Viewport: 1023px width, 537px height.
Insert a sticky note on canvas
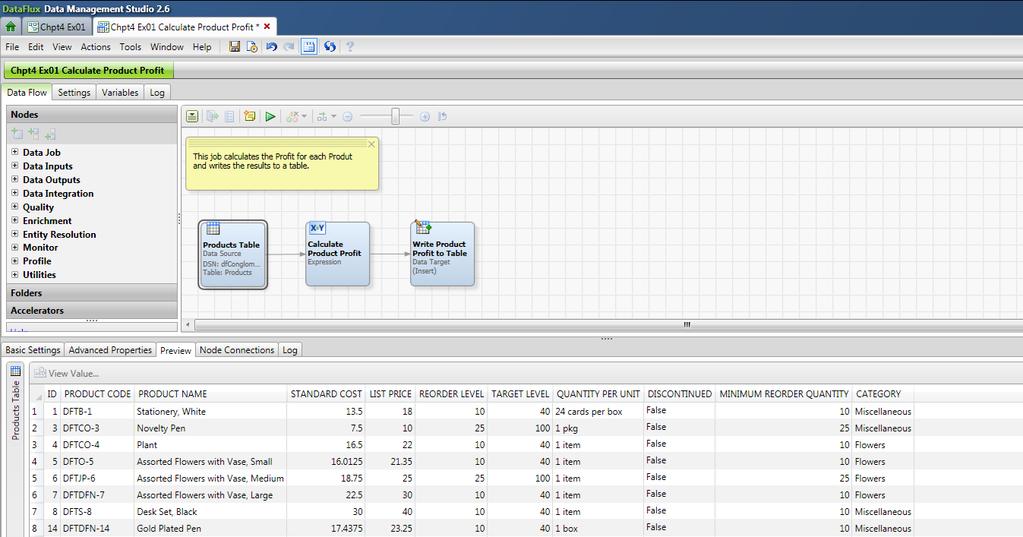[250, 116]
